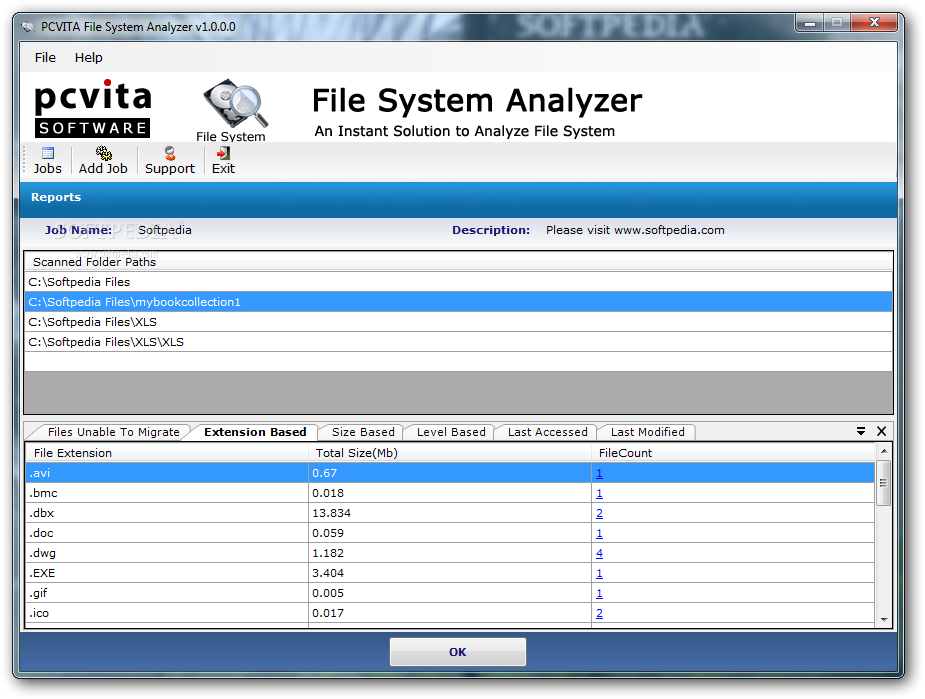925x699 pixels.
Task: Open the File menu
Action: (45, 57)
